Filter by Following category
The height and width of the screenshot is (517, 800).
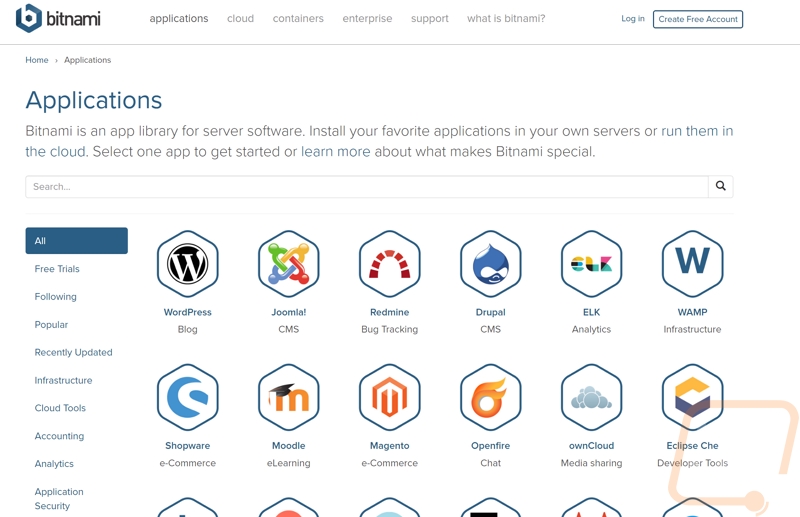(56, 297)
